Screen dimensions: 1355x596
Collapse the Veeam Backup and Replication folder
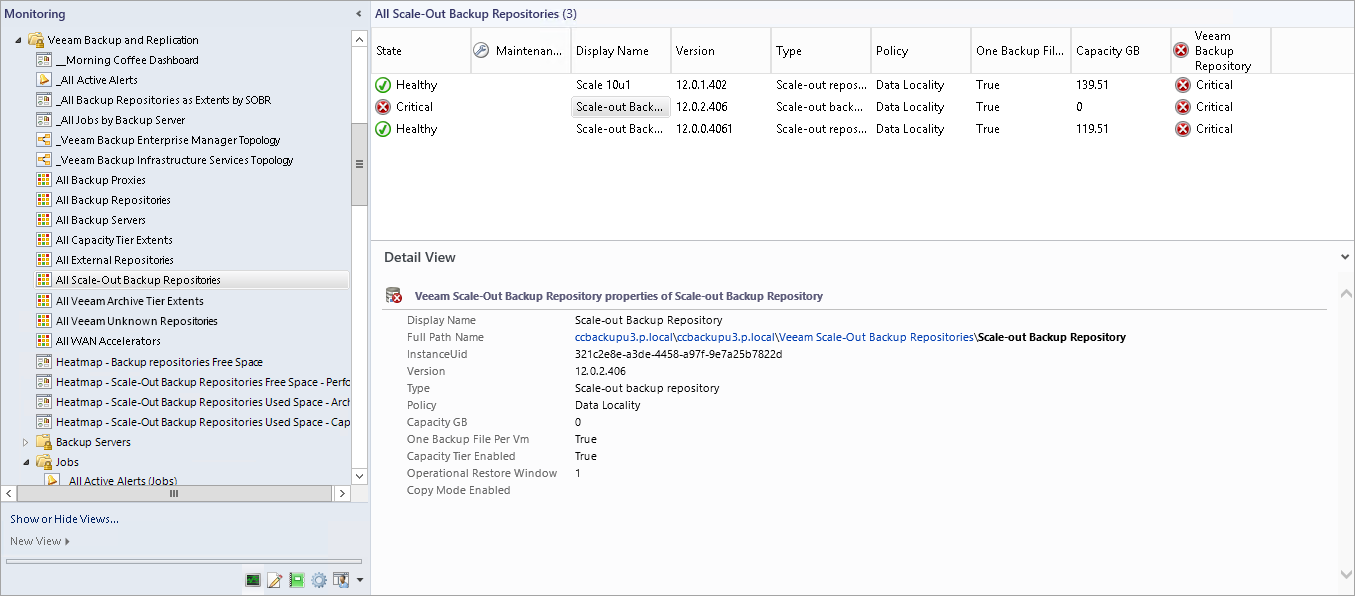[x=18, y=40]
